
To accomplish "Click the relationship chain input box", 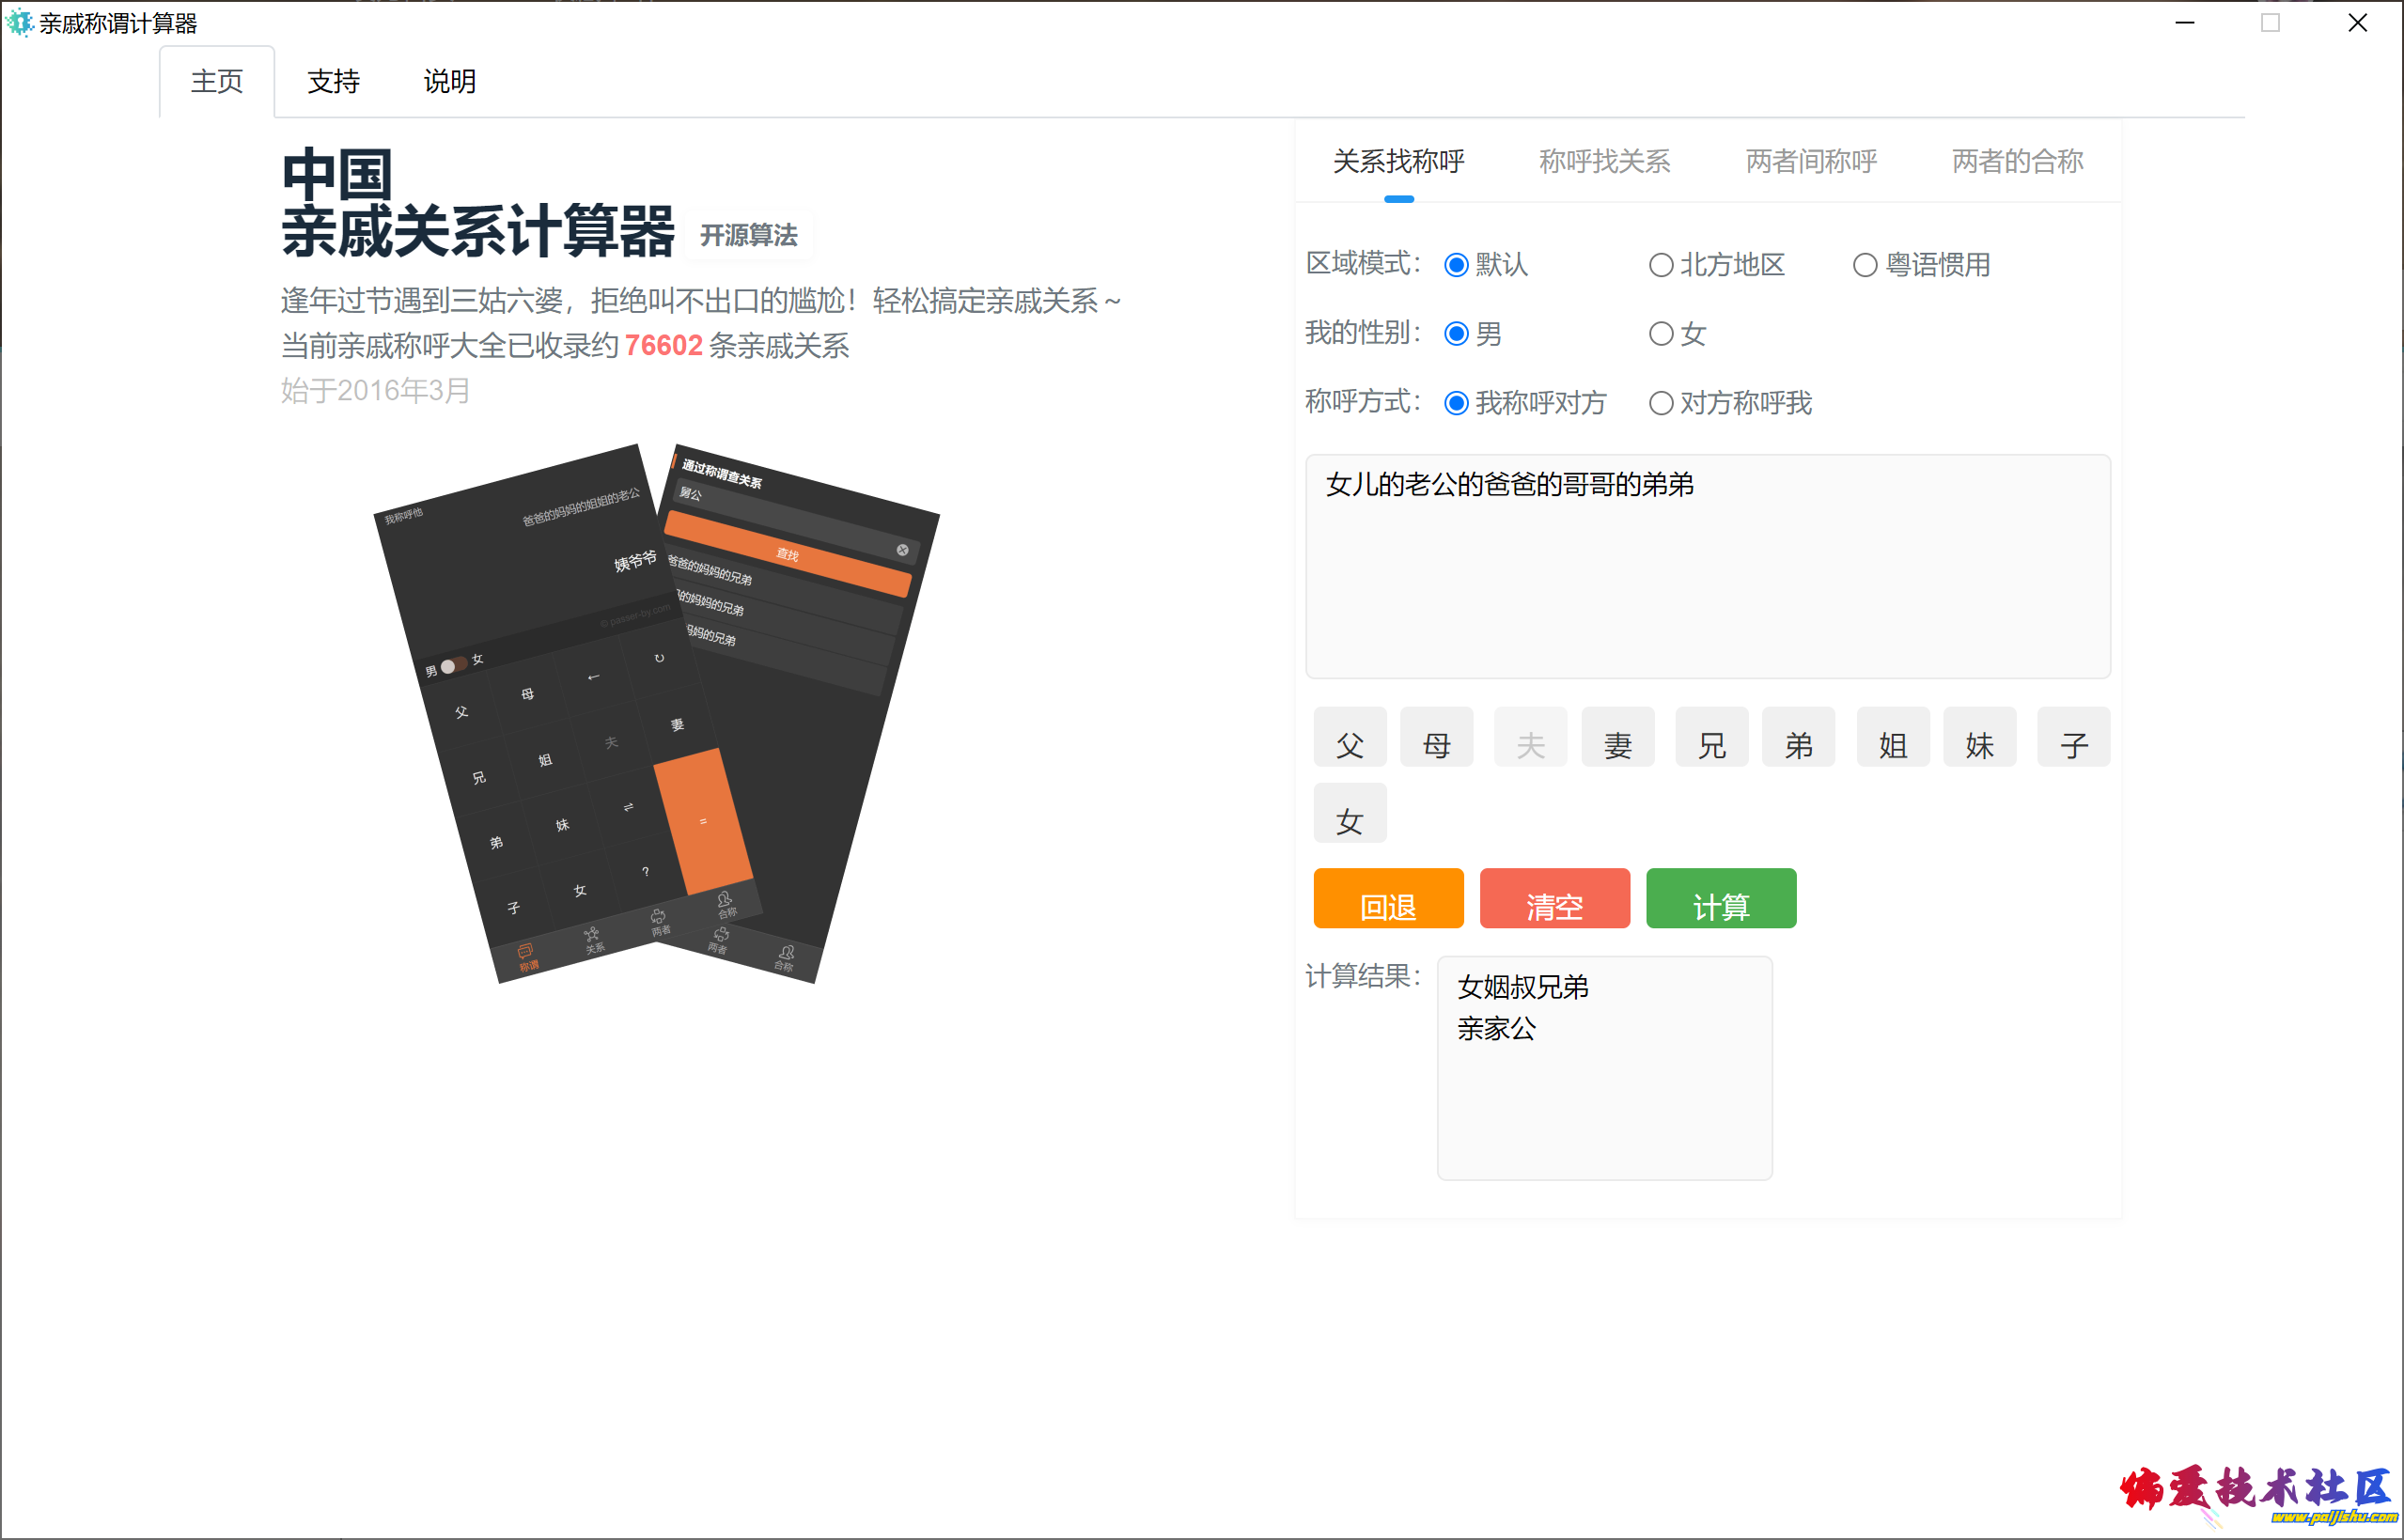I will (1708, 567).
